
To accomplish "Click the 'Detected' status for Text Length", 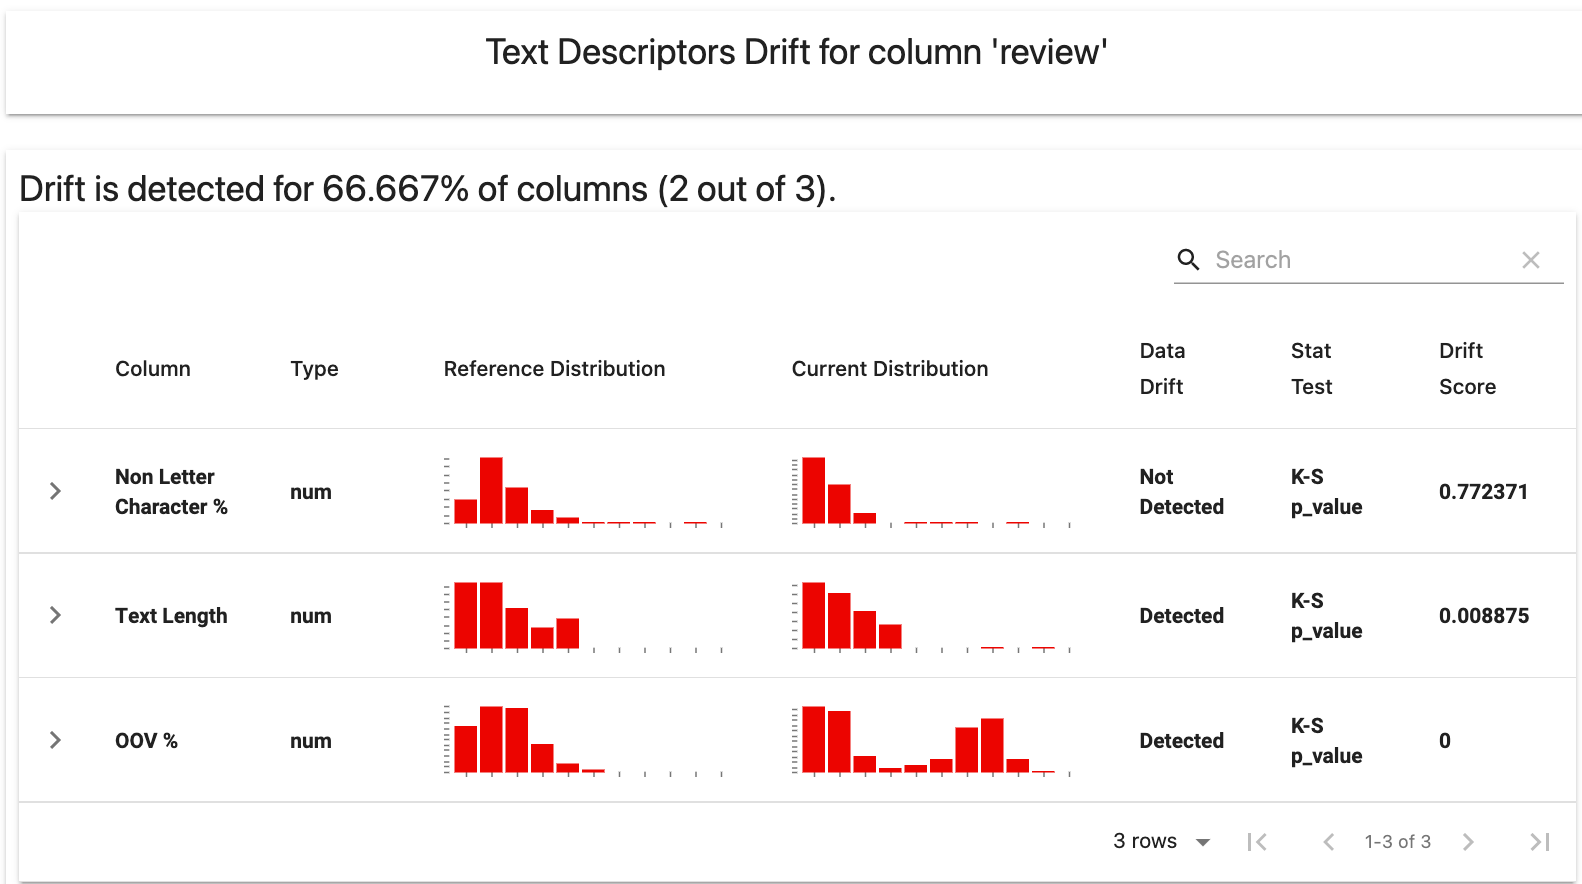I will point(1181,616).
